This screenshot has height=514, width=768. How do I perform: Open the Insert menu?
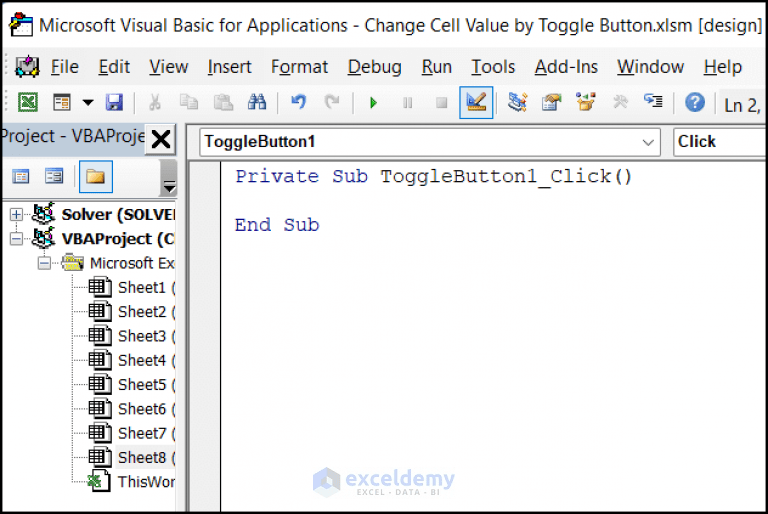[x=229, y=67]
